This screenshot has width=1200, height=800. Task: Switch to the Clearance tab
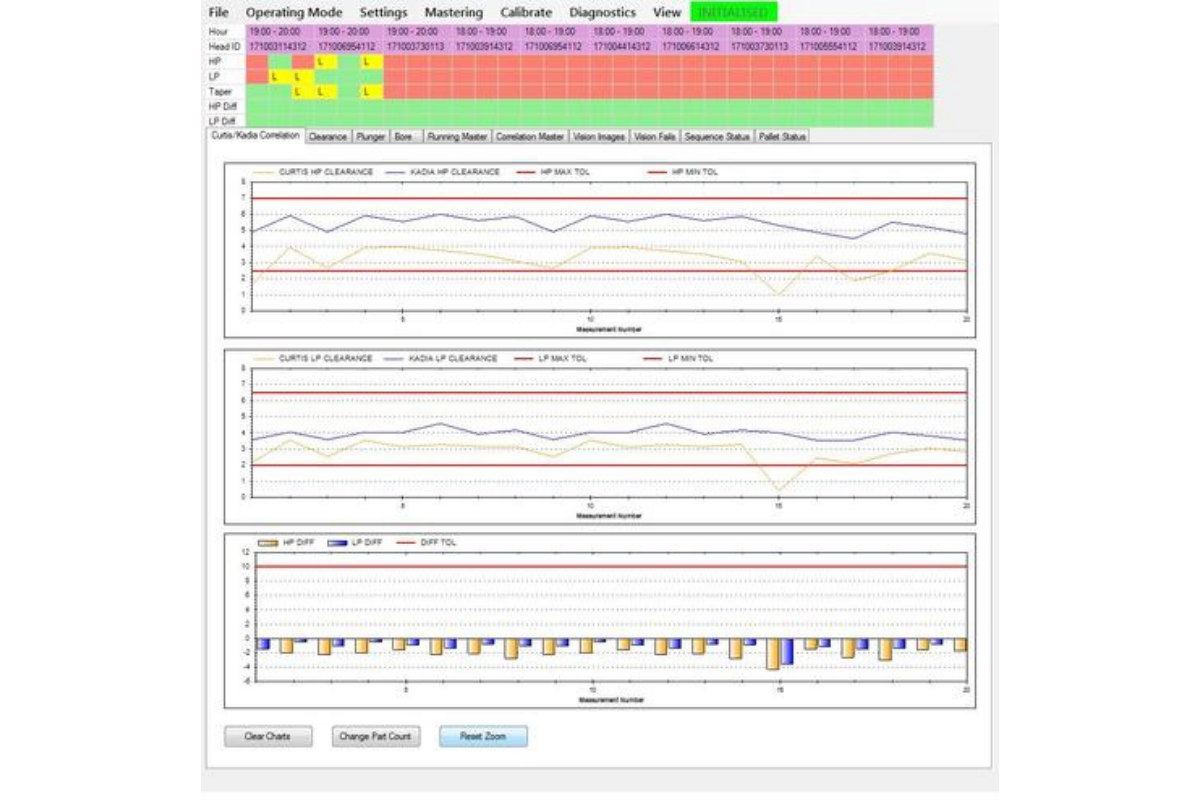(x=328, y=136)
